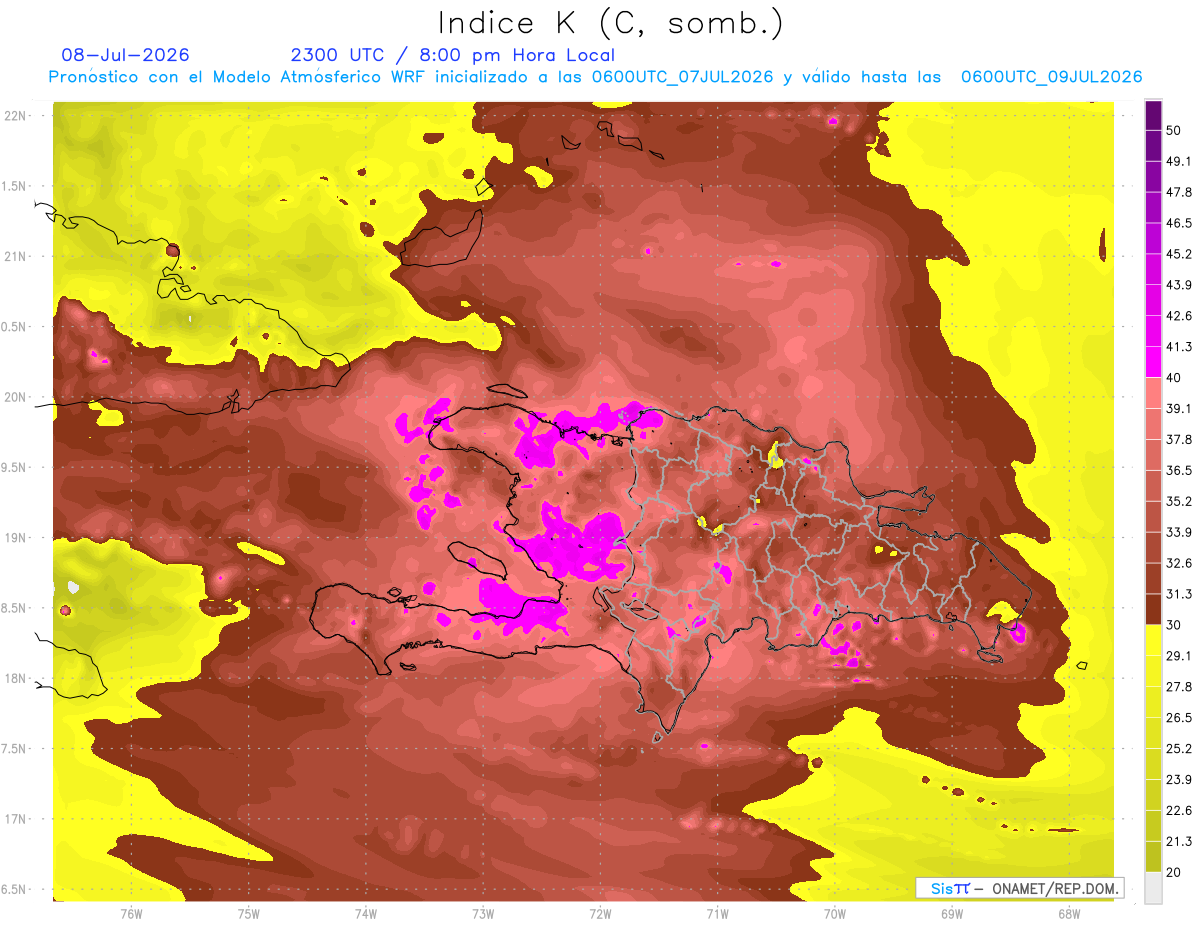Click the colorbar value '47.8'

coord(1178,193)
